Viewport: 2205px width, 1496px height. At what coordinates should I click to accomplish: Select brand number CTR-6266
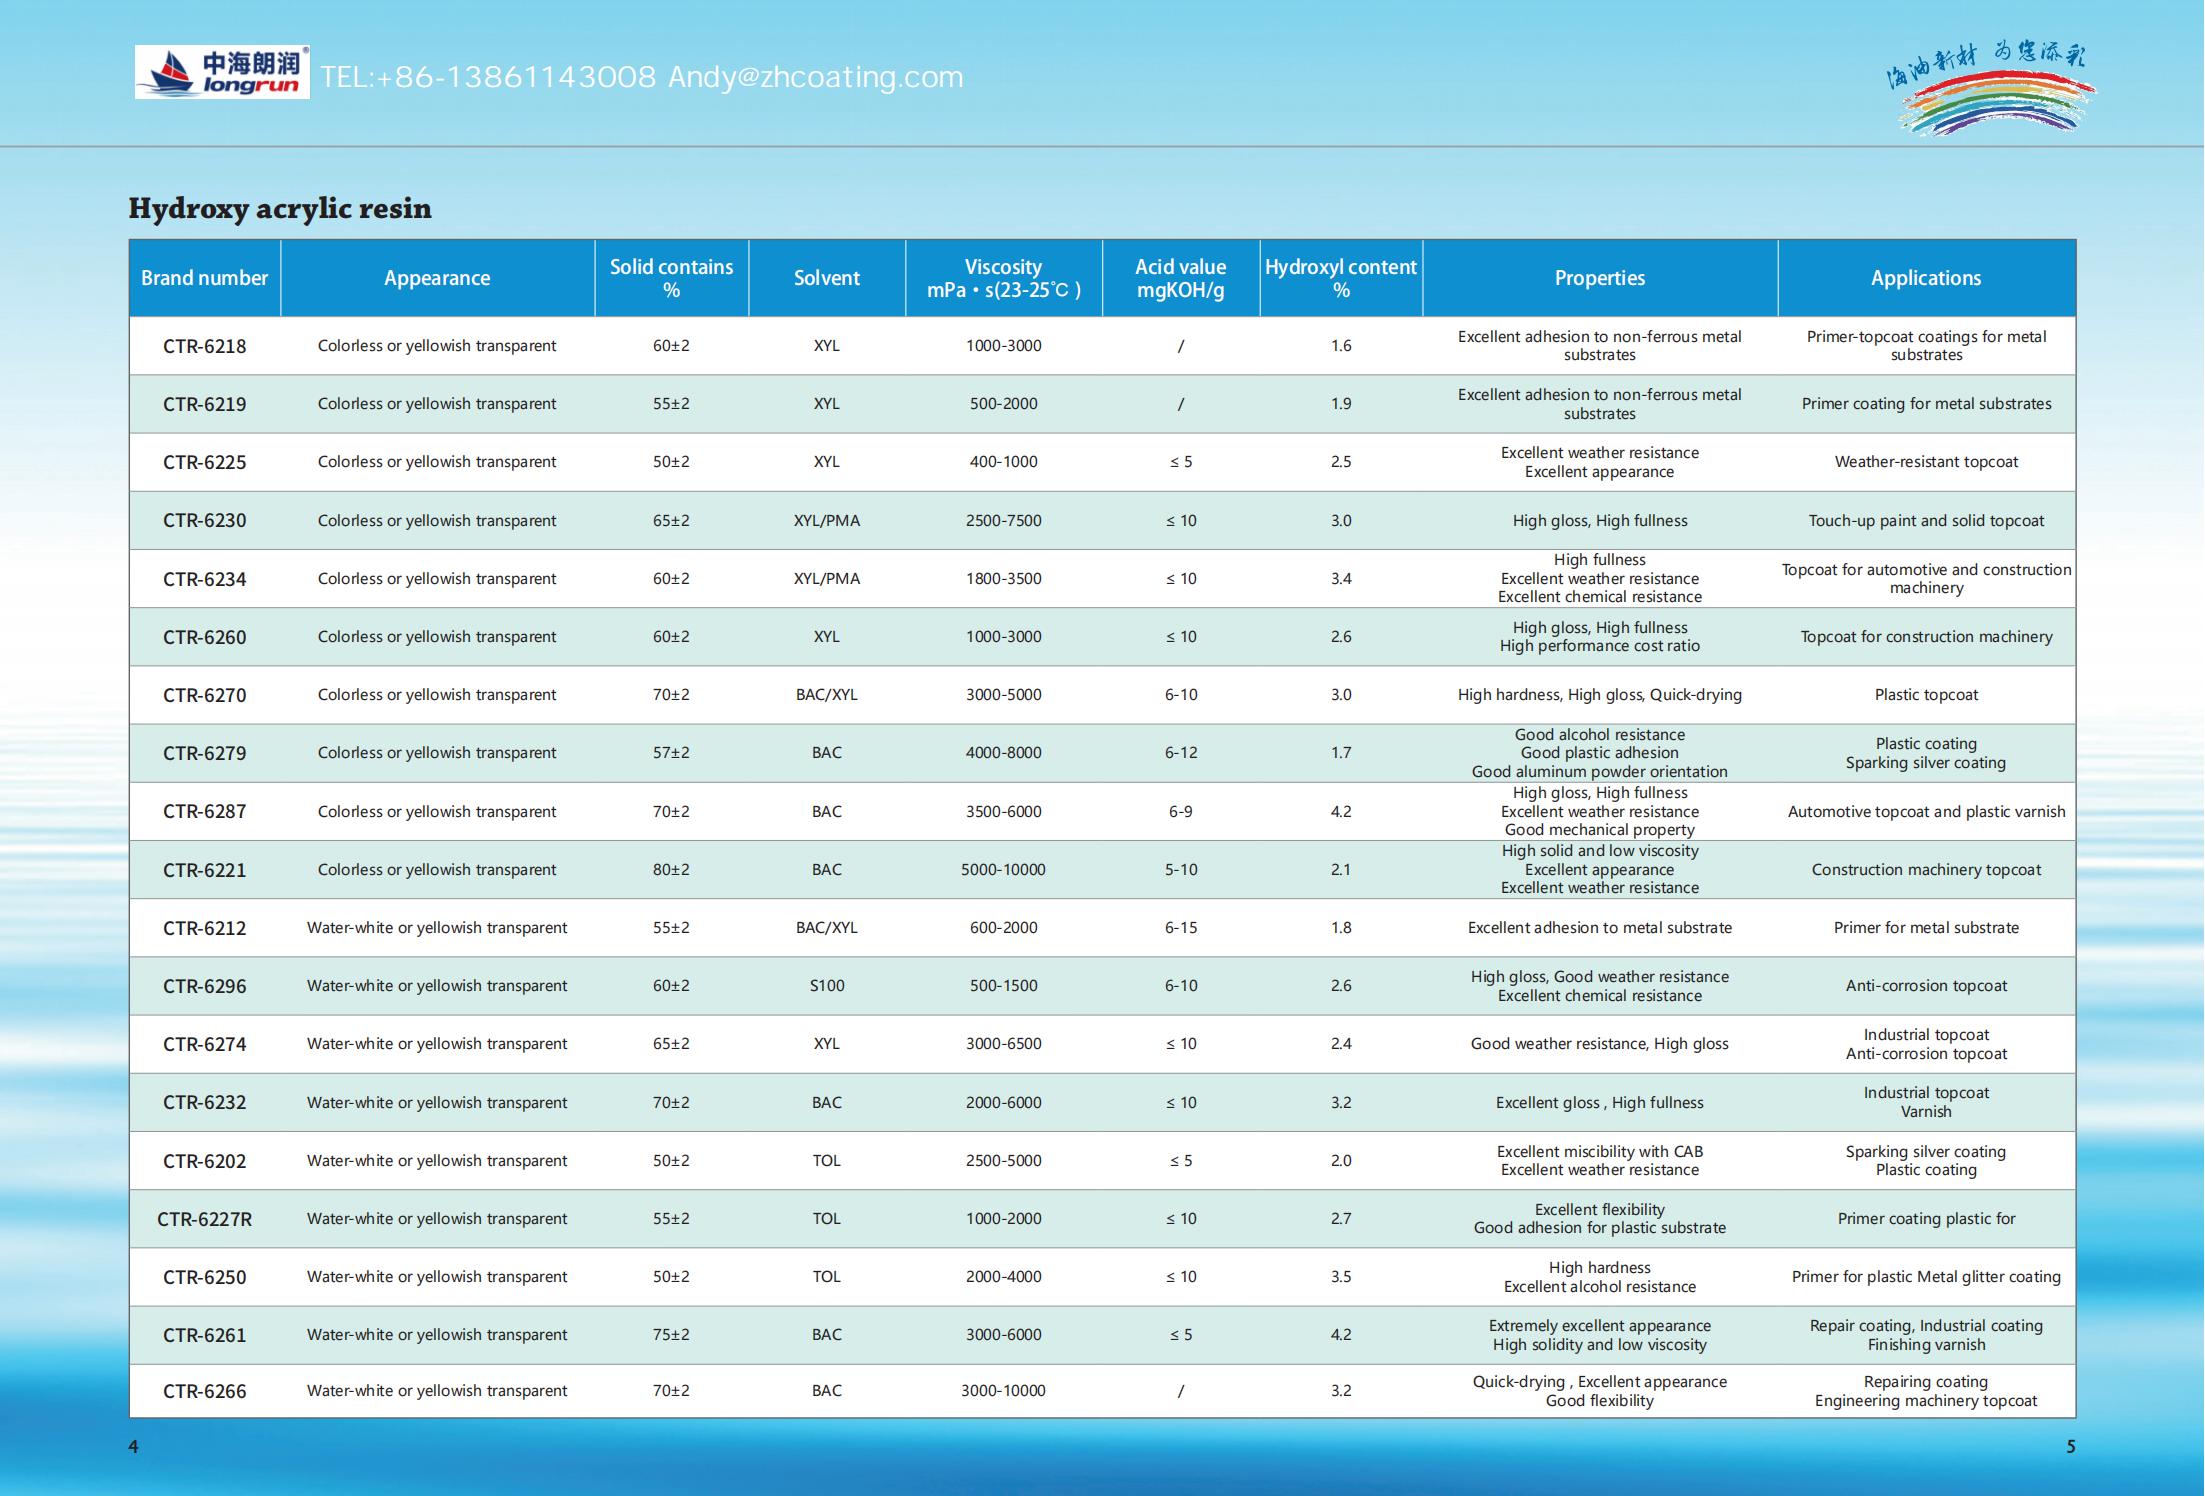204,1391
